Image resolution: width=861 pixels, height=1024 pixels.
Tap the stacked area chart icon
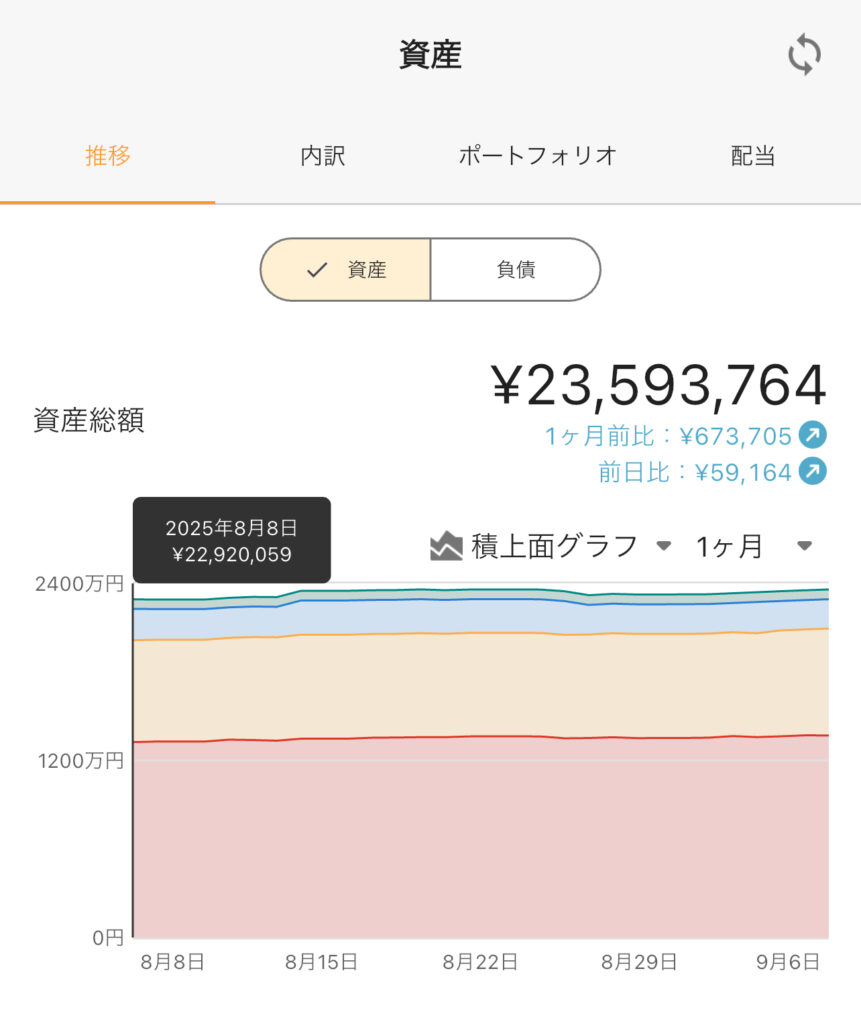click(x=446, y=546)
